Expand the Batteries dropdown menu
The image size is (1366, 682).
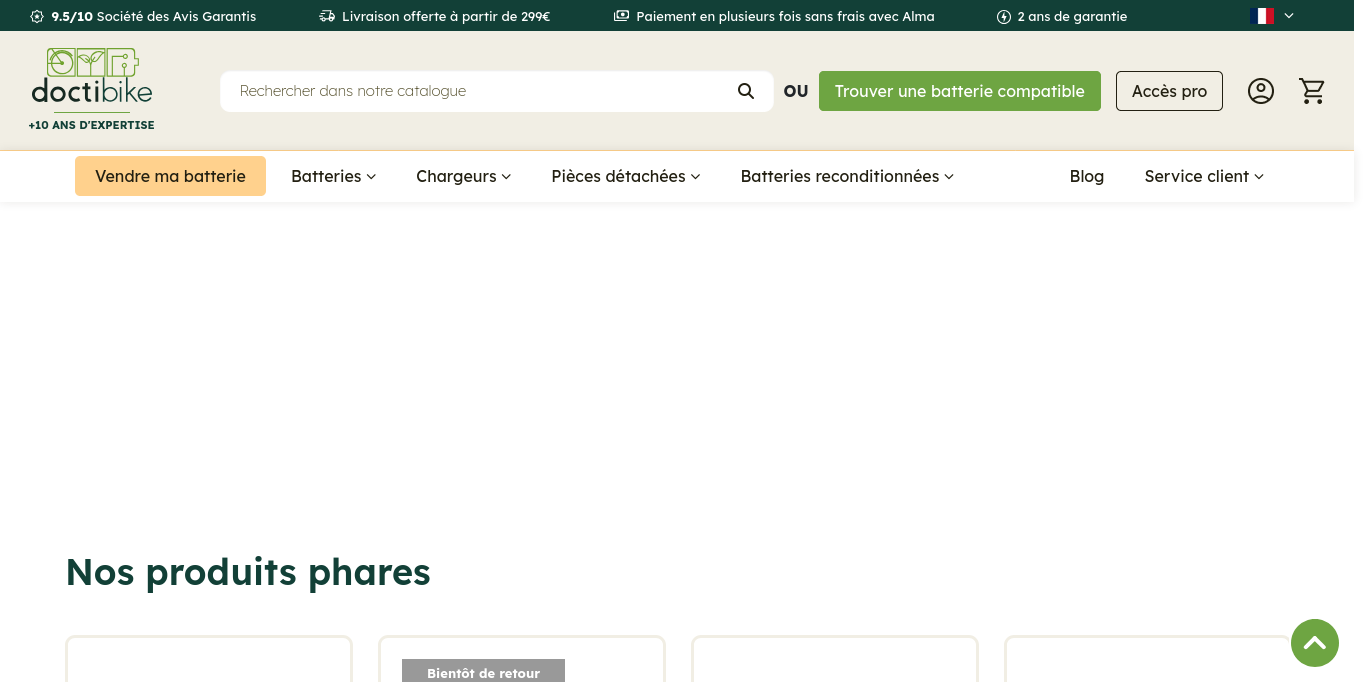(x=333, y=176)
